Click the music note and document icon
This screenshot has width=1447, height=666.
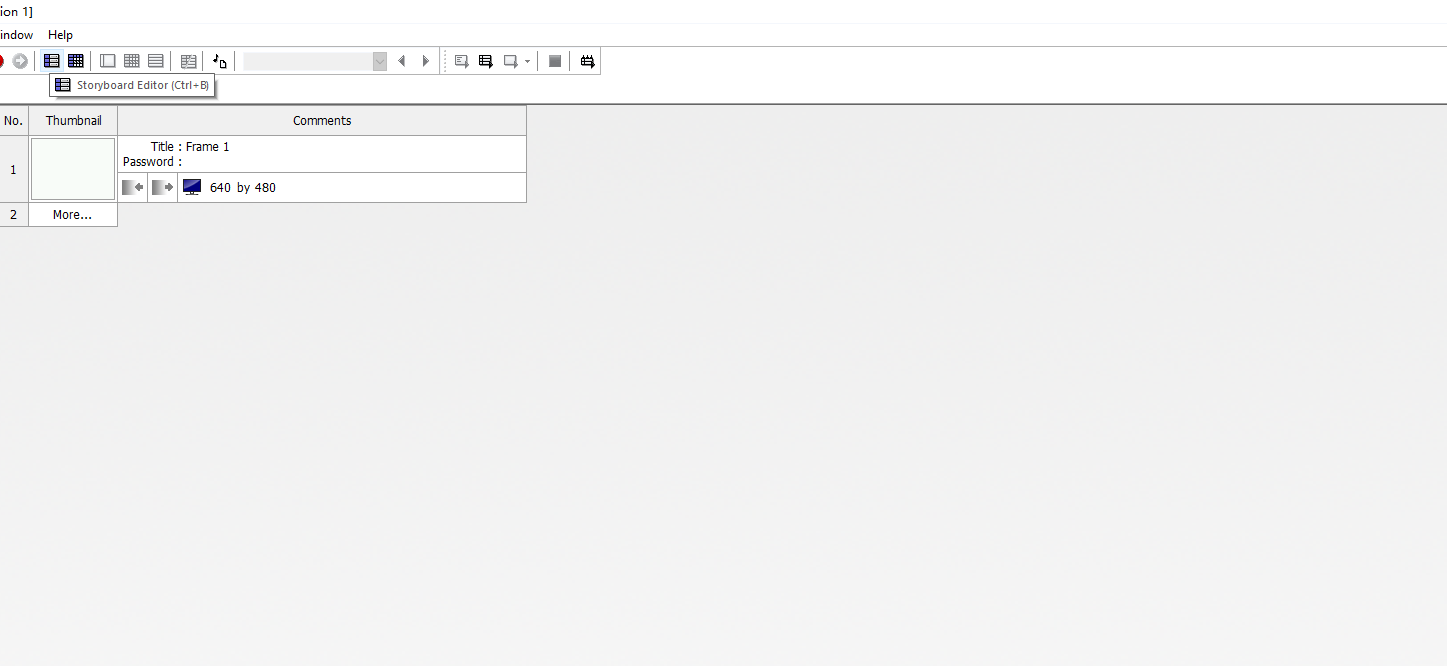(220, 61)
